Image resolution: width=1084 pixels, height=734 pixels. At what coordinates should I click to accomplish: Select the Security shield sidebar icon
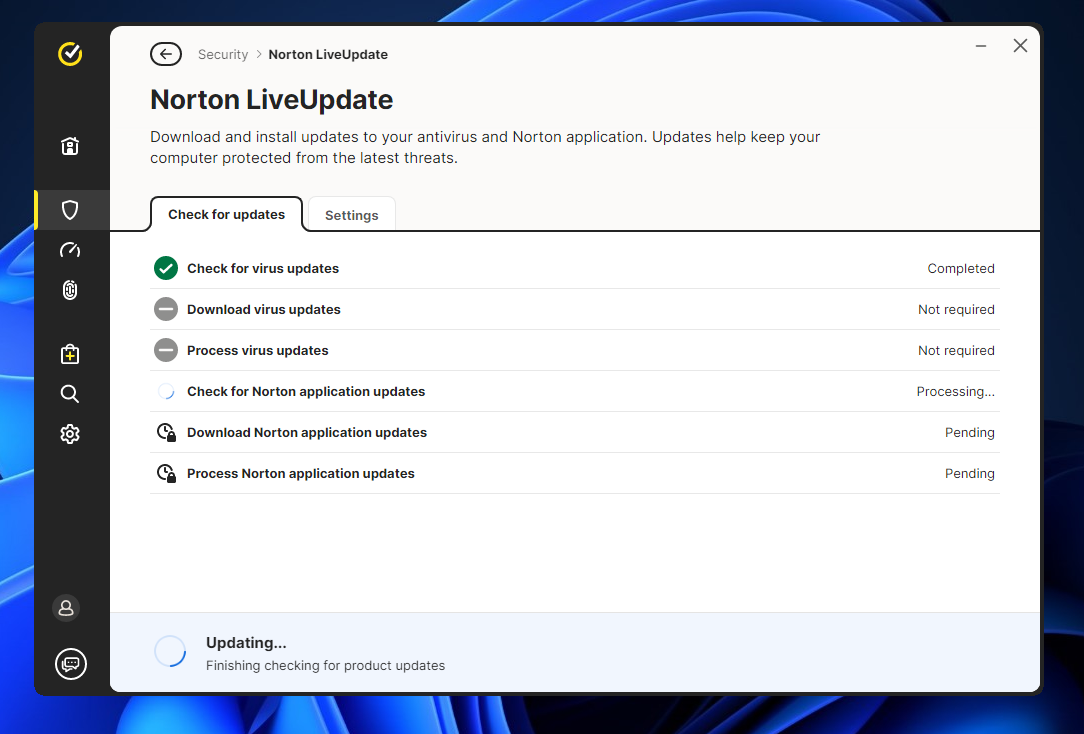(70, 209)
